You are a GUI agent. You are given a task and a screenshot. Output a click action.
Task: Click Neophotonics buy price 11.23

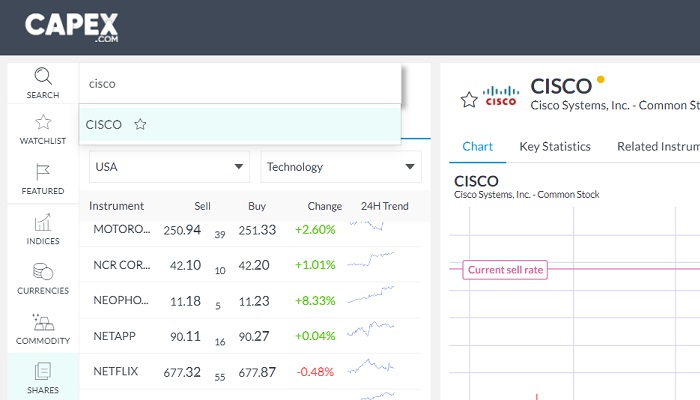[x=254, y=301]
